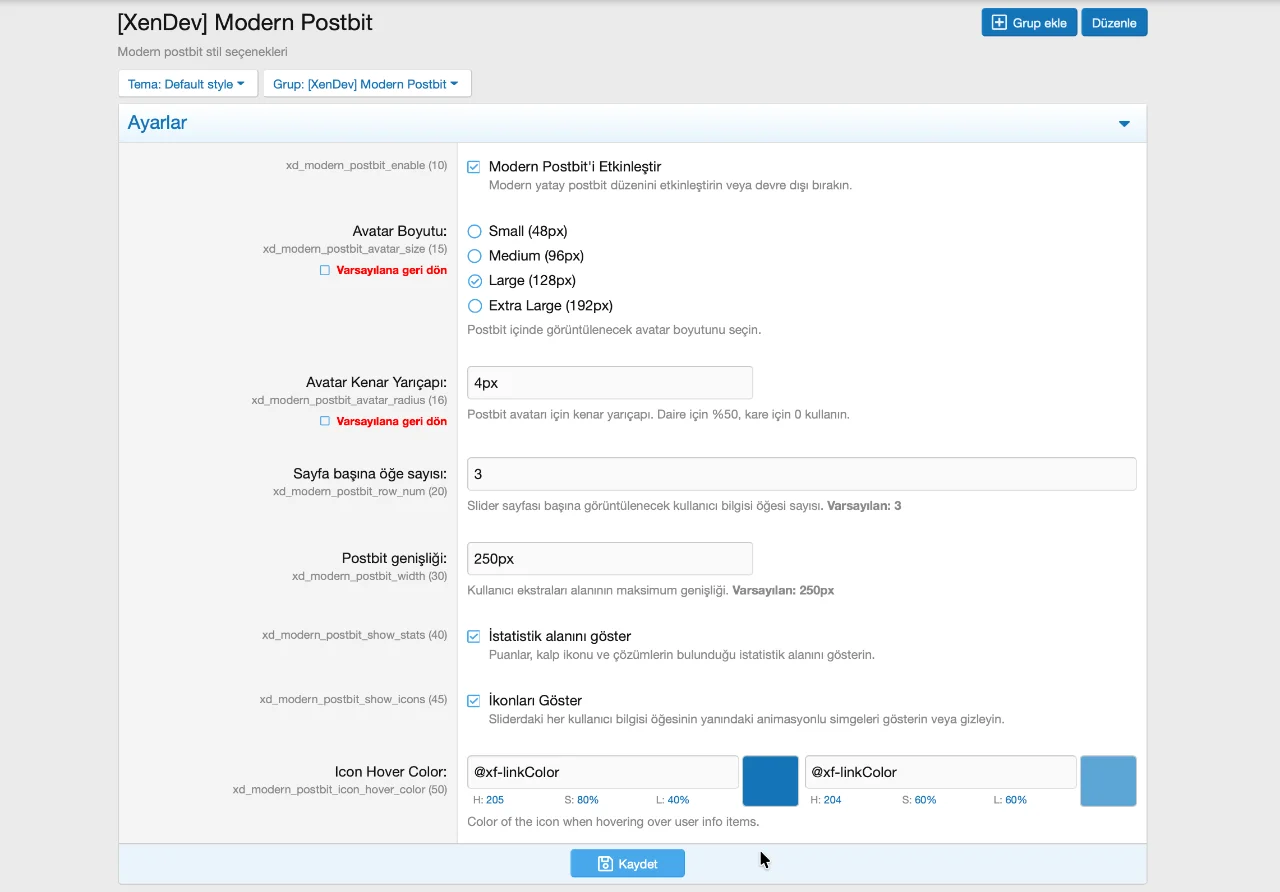Viewport: 1280px width, 892px height.
Task: Toggle Modern Postbit'i Etkinleştir checkbox
Action: 474,167
